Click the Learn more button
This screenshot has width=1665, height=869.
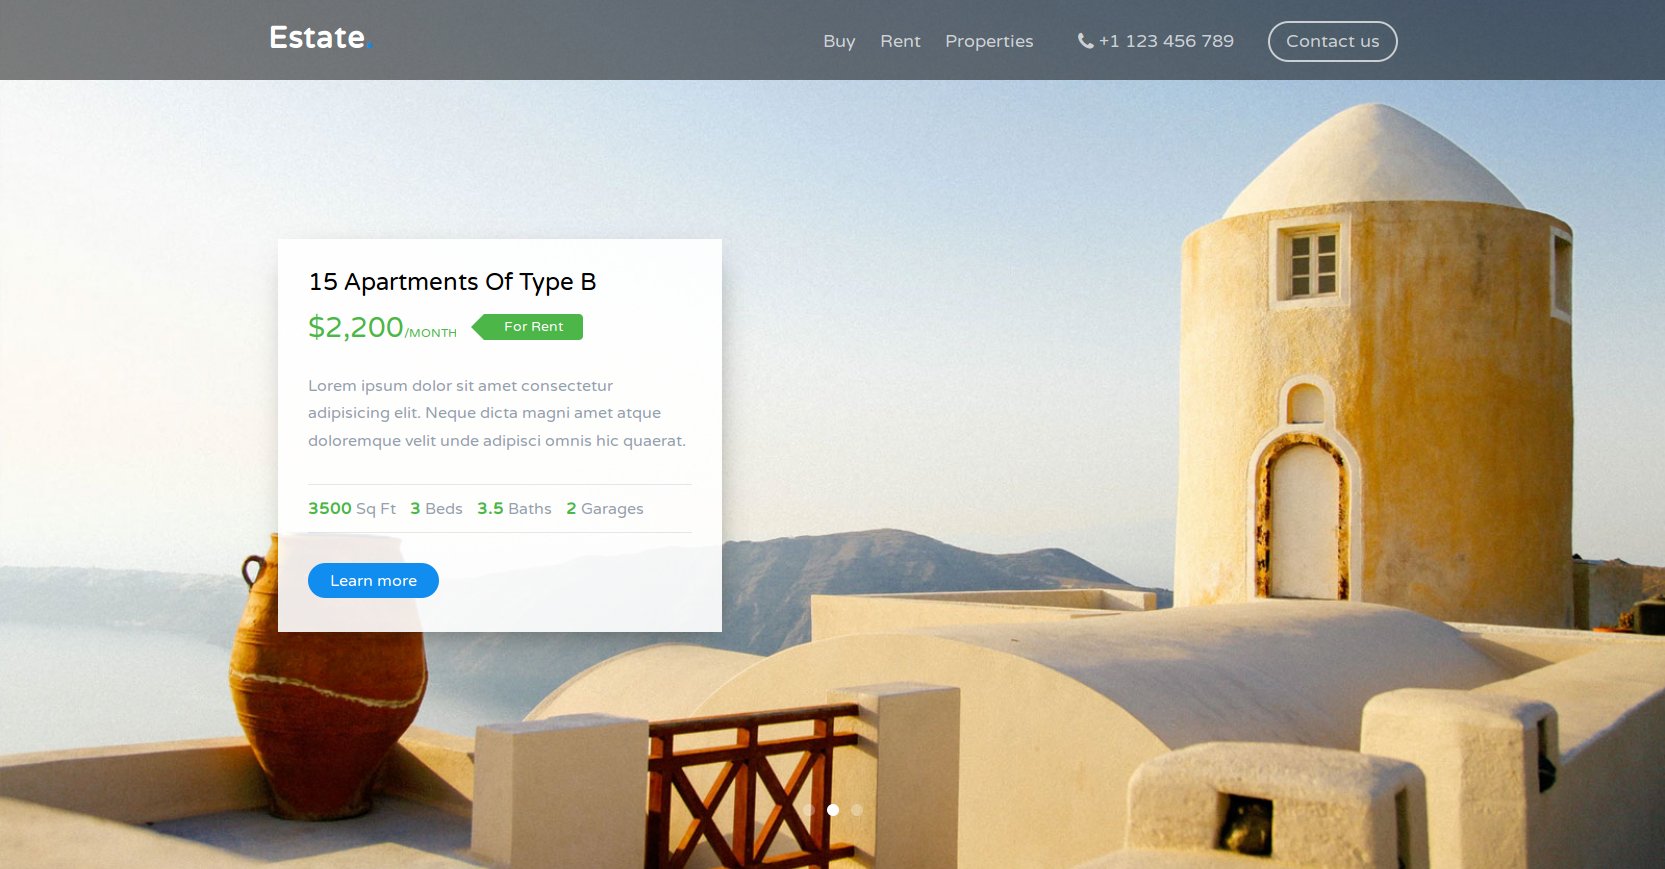click(373, 581)
